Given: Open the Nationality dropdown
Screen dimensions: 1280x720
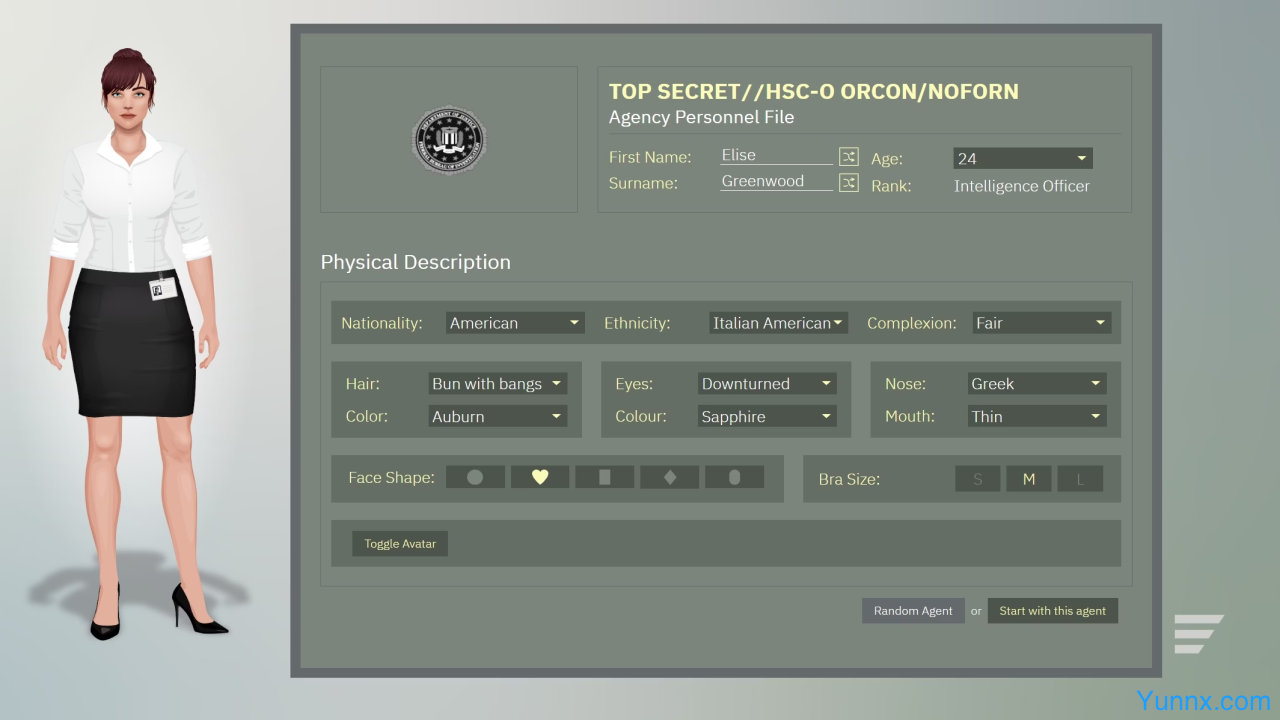Looking at the screenshot, I should (515, 323).
